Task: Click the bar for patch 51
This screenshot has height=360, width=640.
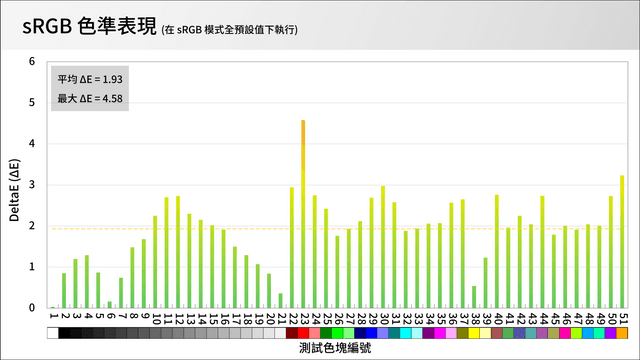Action: [x=622, y=242]
